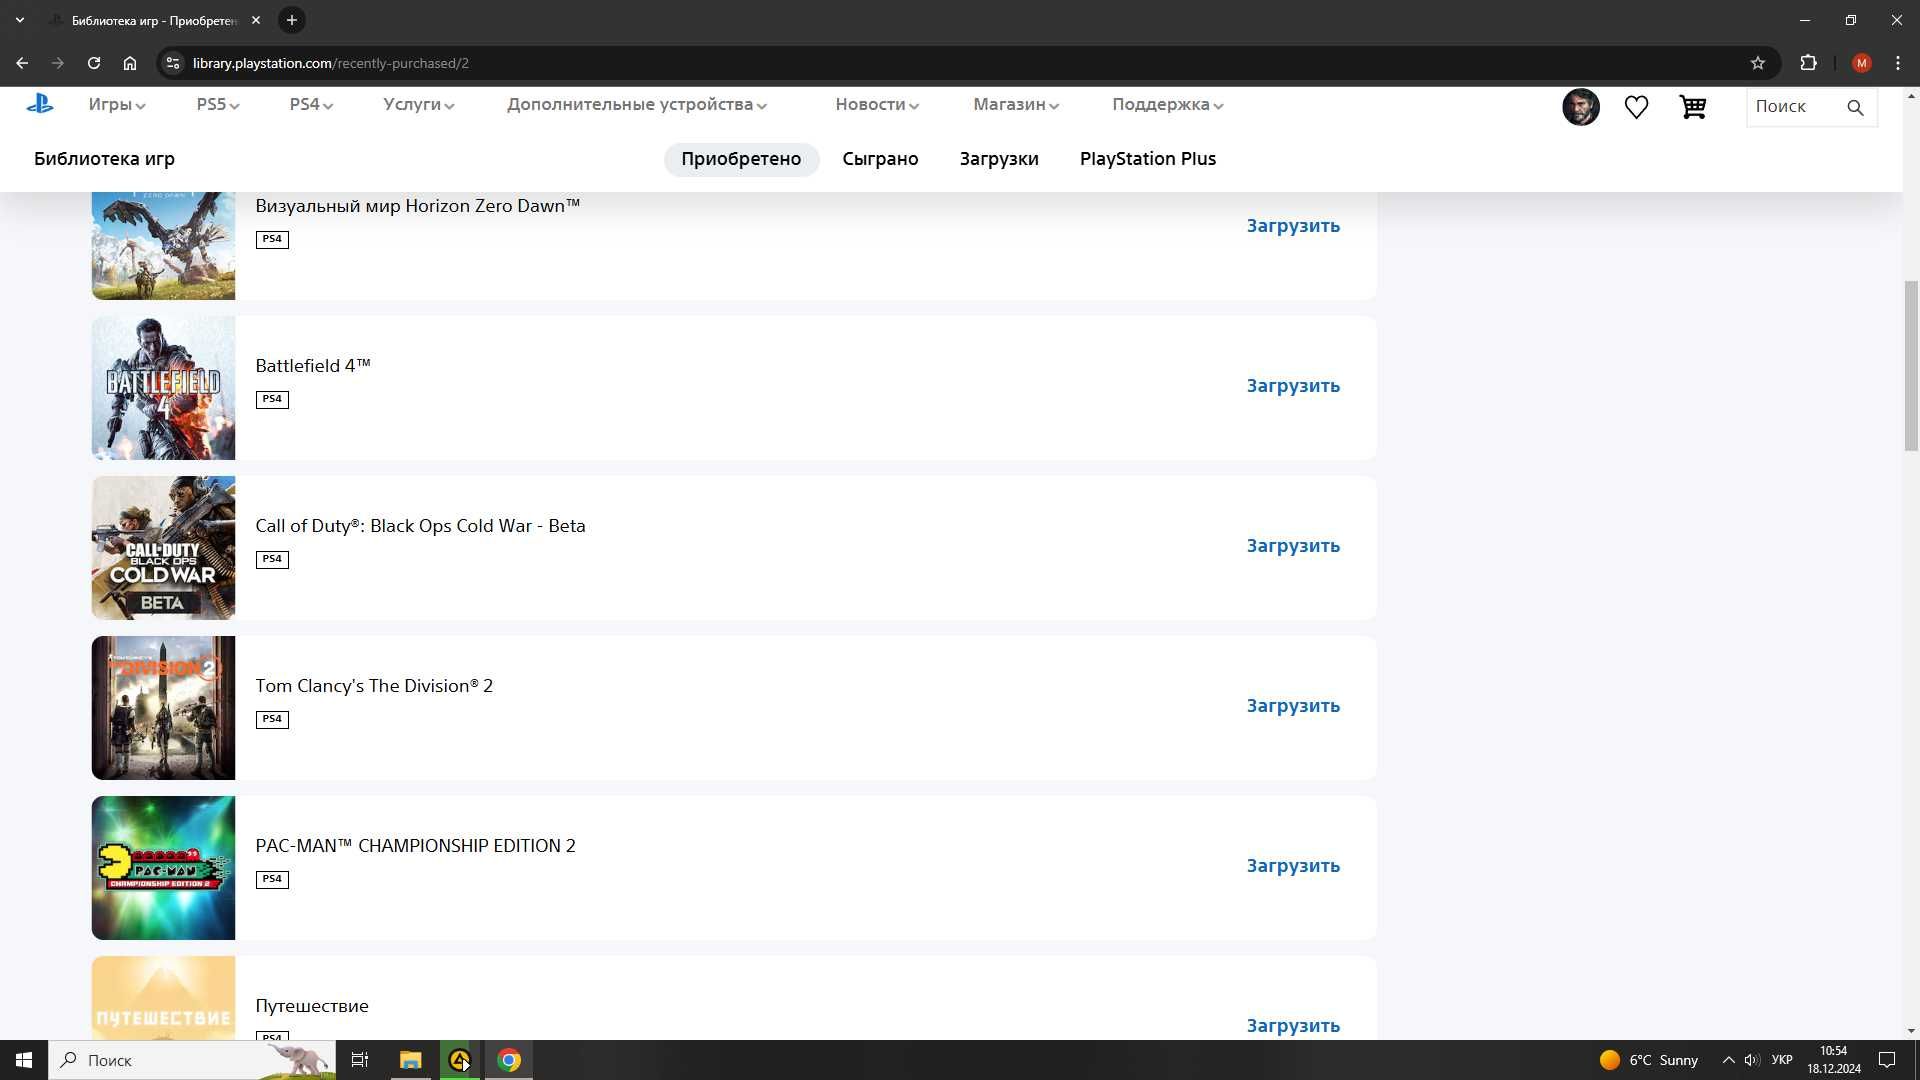
Task: Open PAC-MAN cover thumbnail
Action: click(x=163, y=868)
